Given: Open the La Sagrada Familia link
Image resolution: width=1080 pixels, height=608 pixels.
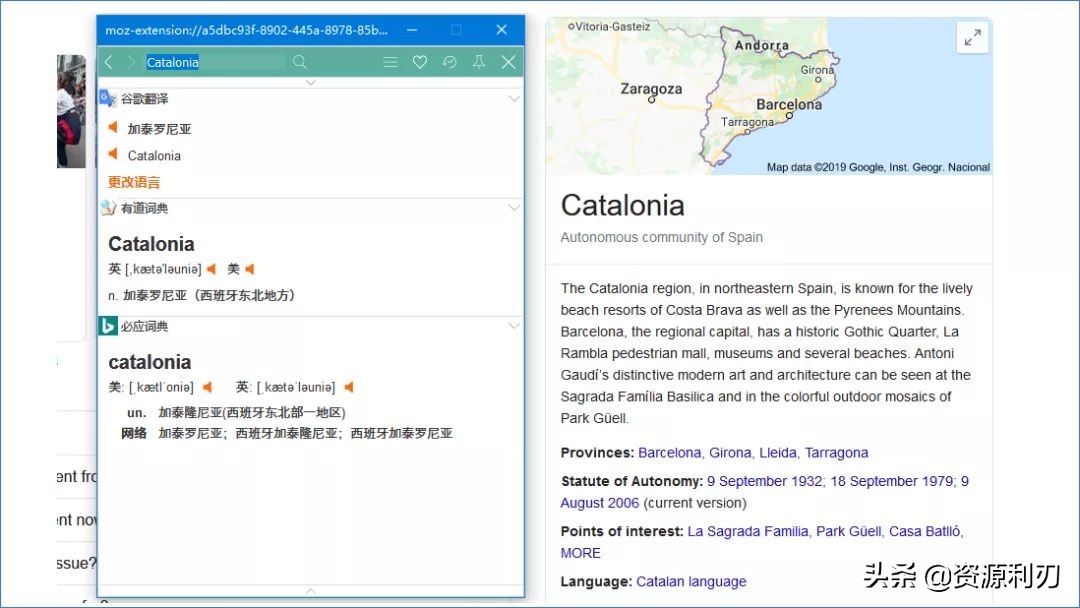Looking at the screenshot, I should [x=748, y=531].
